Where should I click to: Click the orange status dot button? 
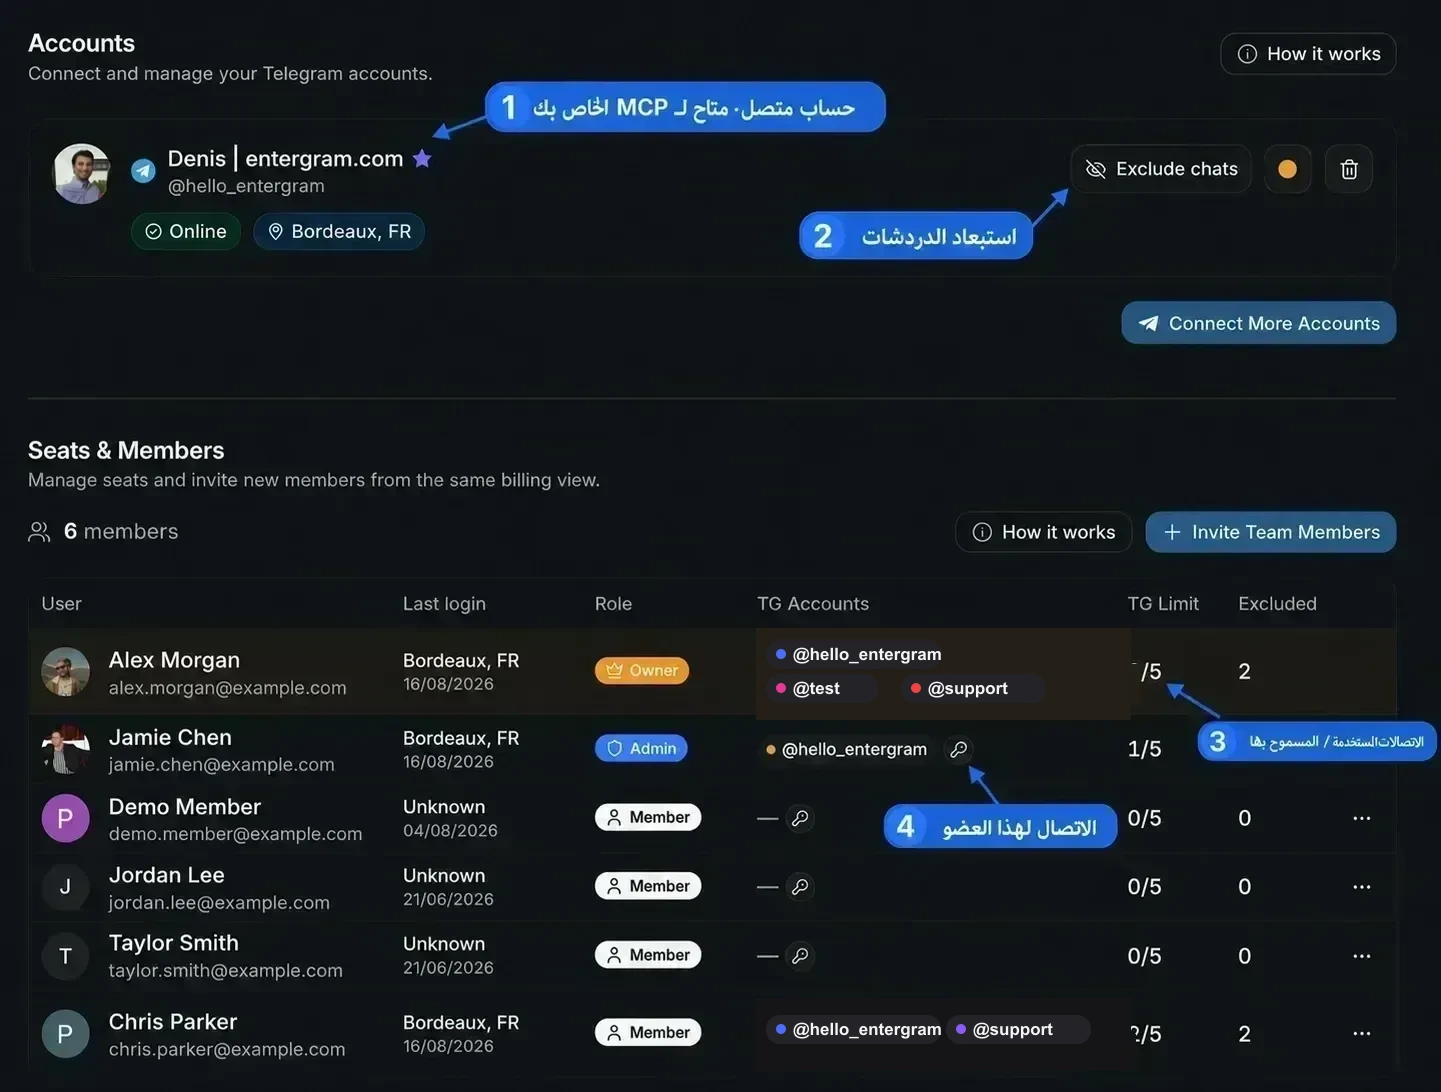[1287, 169]
